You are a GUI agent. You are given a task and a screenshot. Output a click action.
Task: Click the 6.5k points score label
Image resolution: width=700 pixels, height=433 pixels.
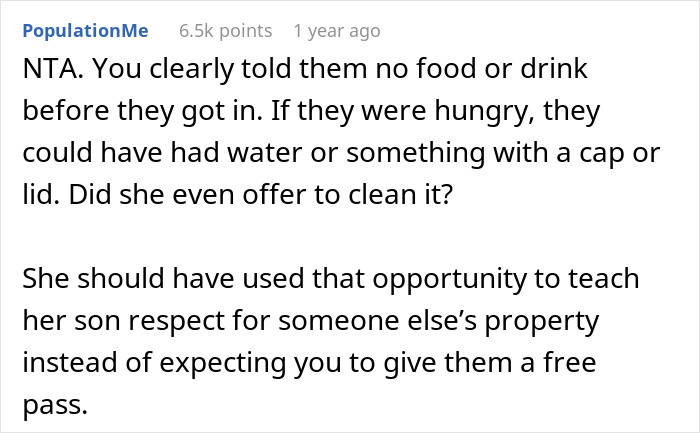[x=225, y=31]
